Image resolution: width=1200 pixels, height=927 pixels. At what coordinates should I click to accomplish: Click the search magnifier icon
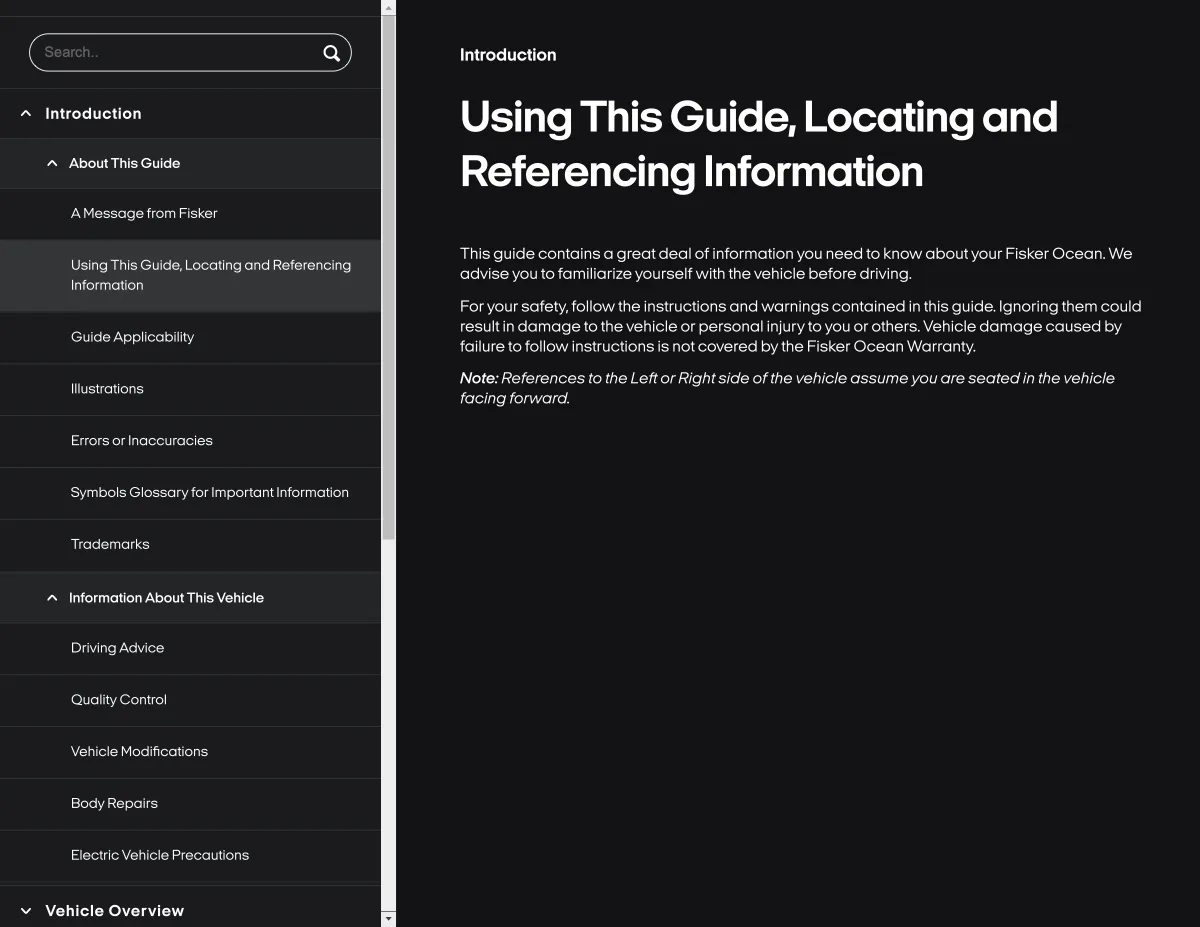click(x=331, y=53)
